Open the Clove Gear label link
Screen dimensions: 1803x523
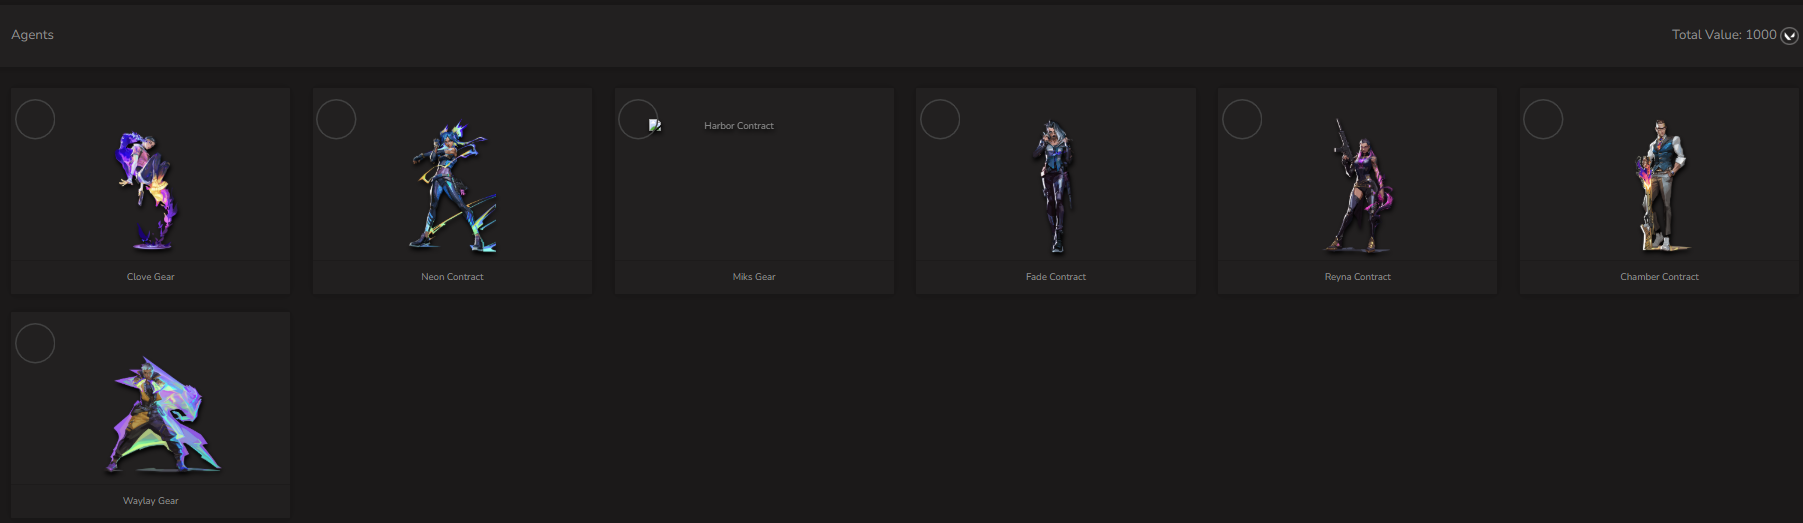point(150,277)
